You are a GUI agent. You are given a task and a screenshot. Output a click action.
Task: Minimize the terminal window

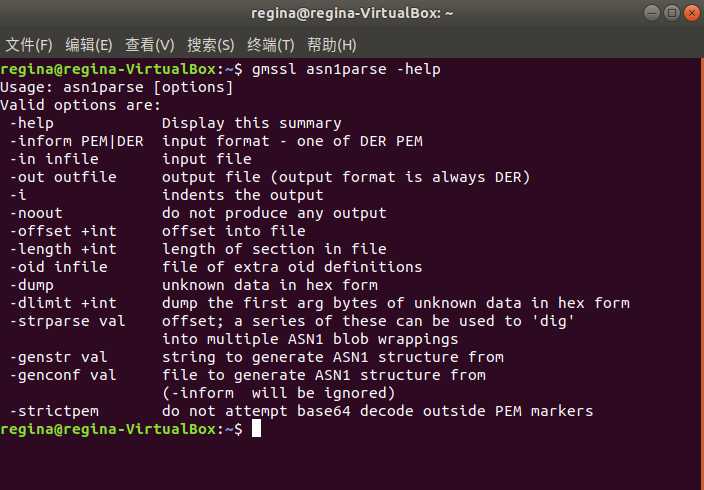[x=652, y=13]
